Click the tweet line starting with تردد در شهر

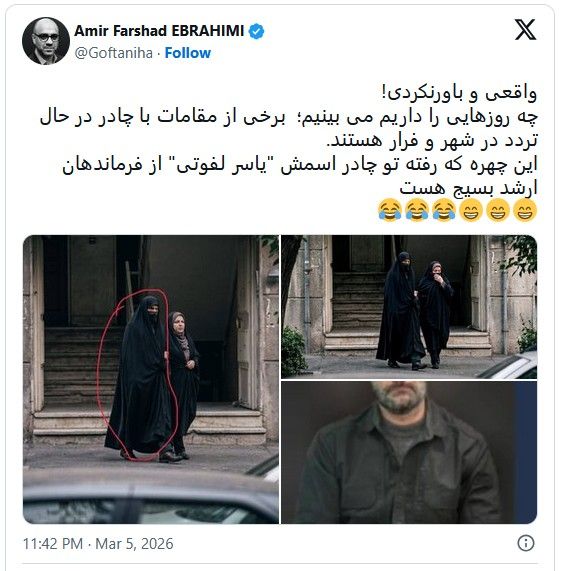432,141
